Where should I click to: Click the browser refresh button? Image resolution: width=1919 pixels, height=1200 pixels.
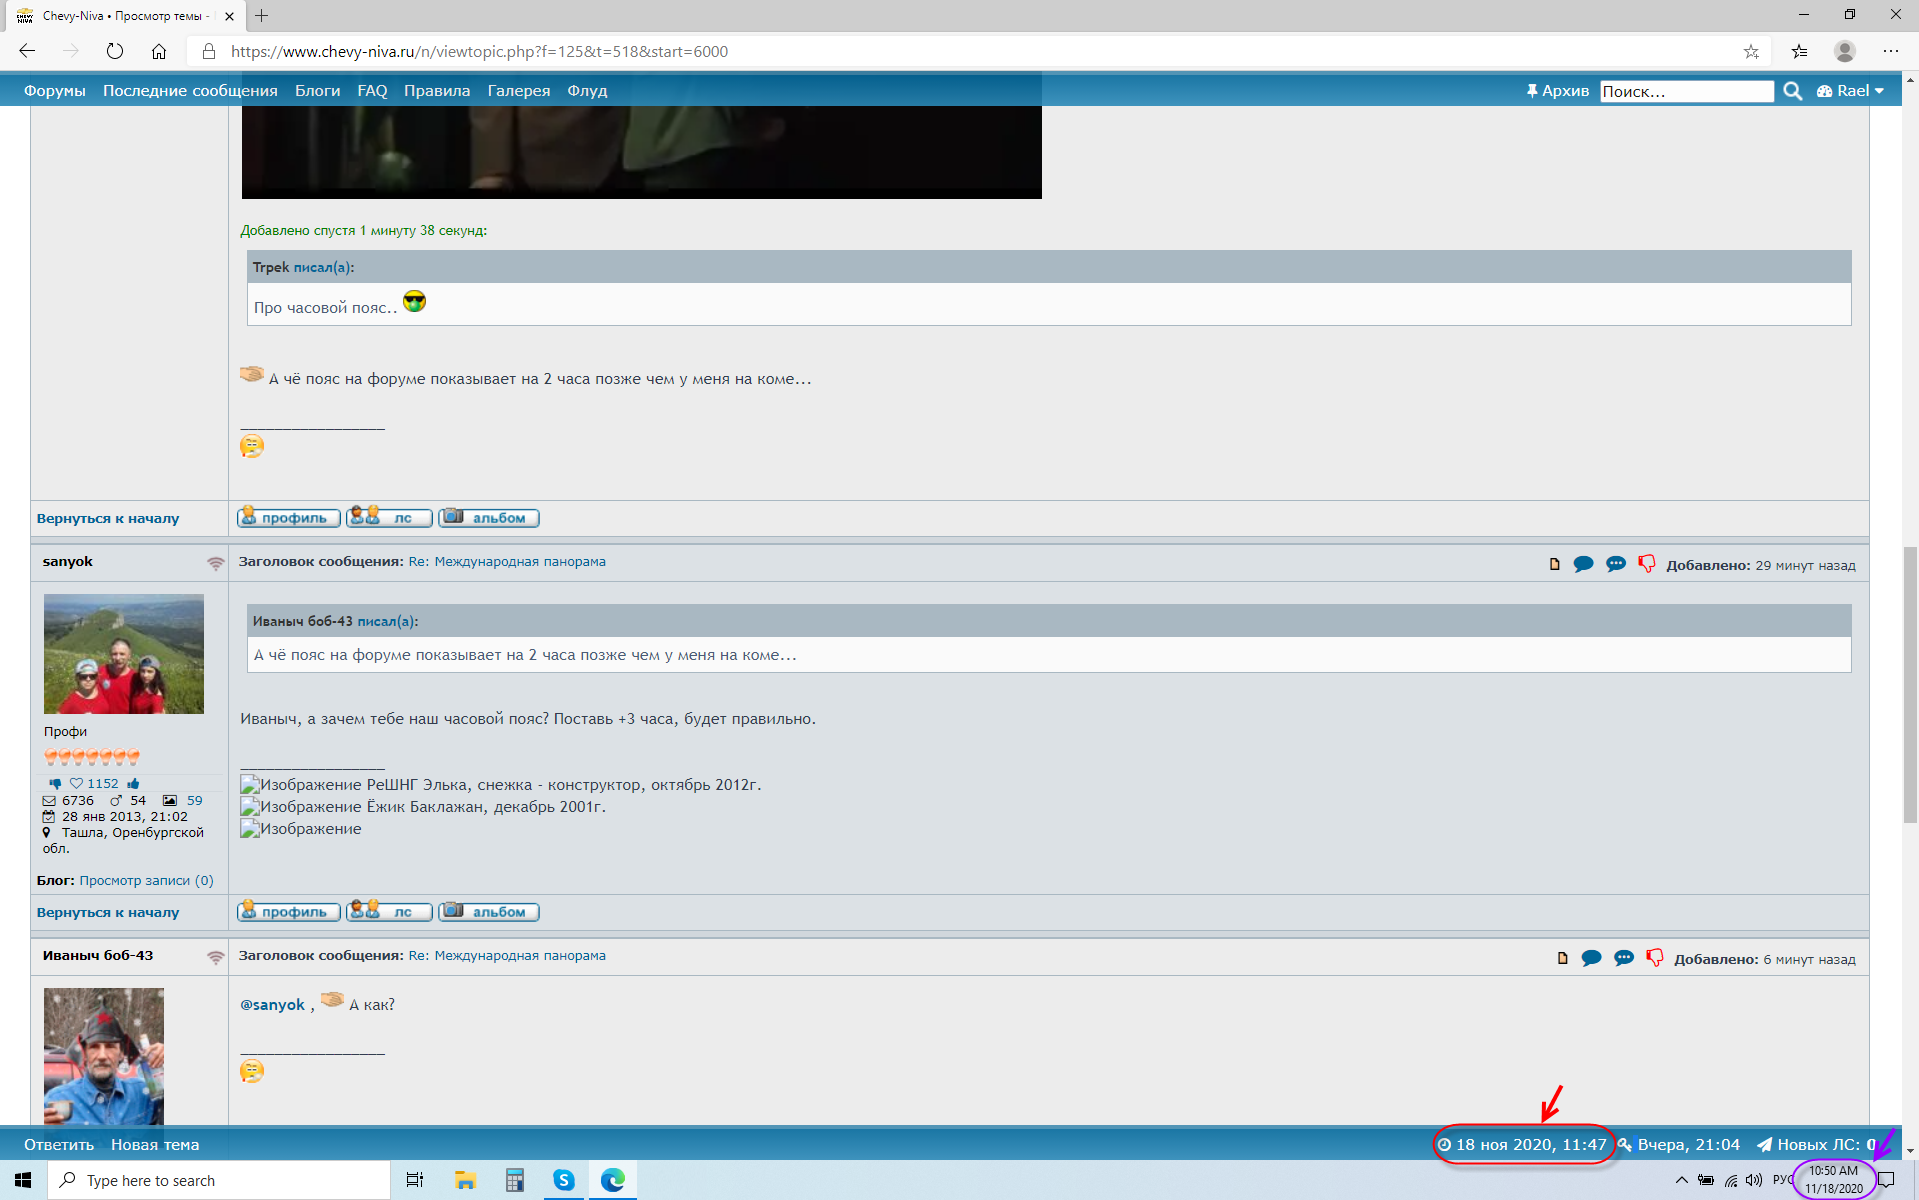114,51
